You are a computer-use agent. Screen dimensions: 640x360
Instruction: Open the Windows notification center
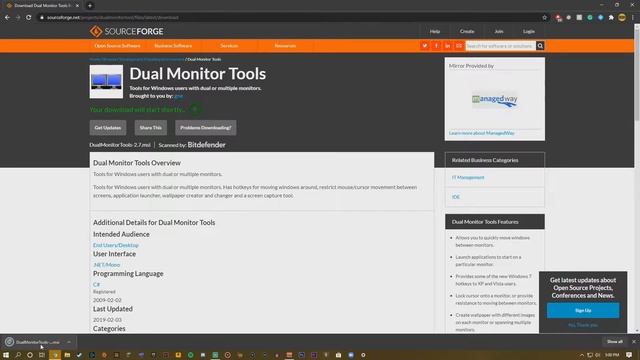click(629, 355)
